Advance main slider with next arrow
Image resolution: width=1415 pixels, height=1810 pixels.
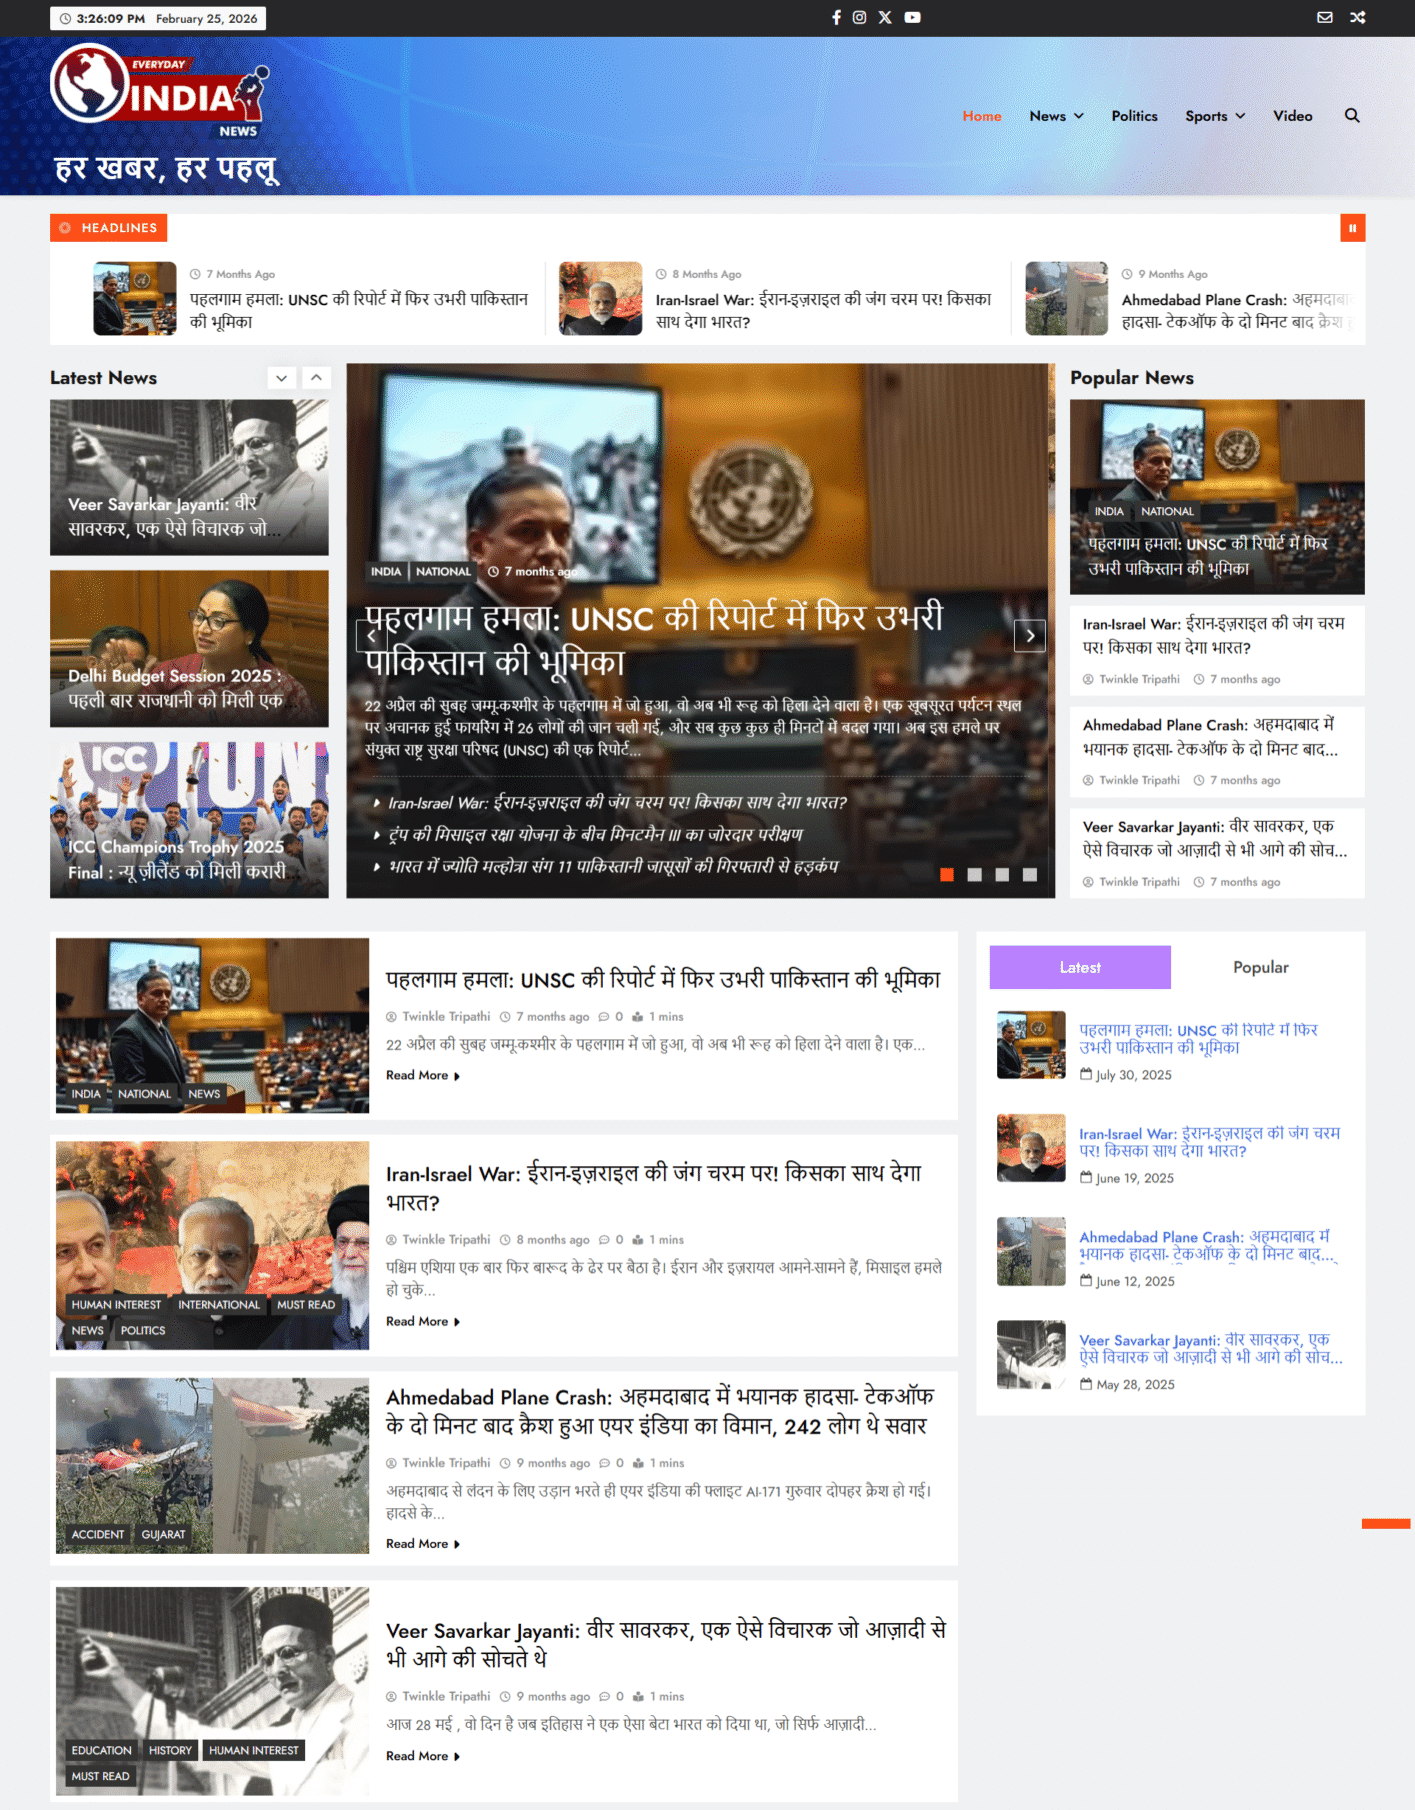point(1029,636)
